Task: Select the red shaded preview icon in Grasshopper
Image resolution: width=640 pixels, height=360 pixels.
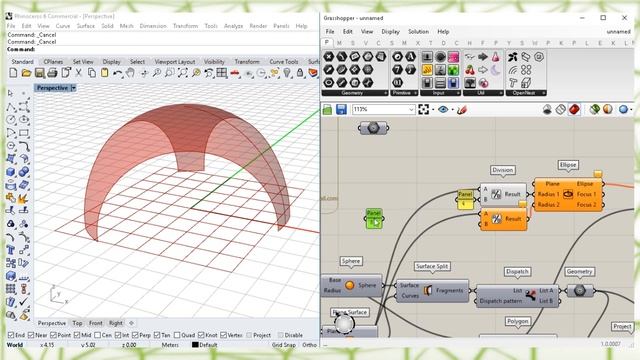Action: [574, 109]
